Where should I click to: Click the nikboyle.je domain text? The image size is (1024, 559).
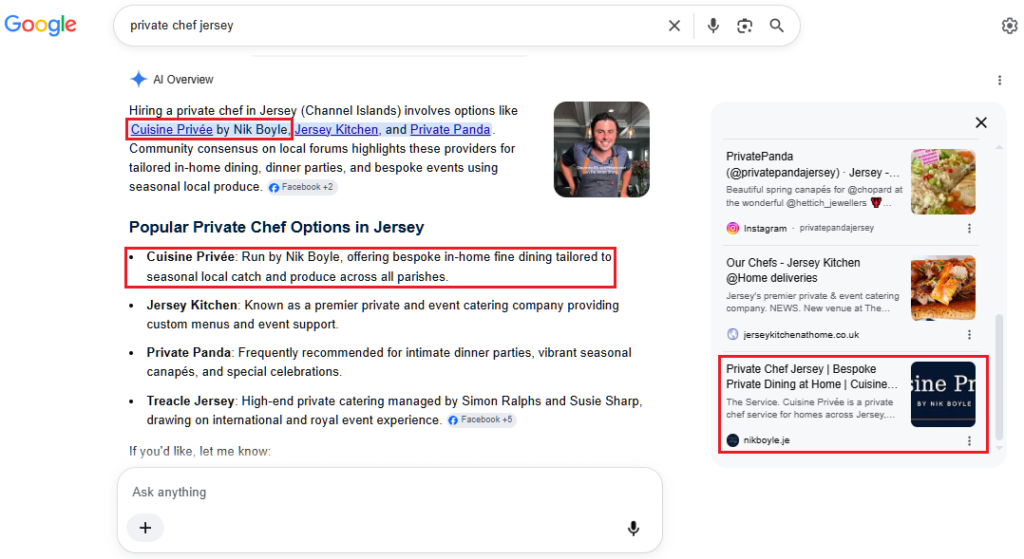[x=766, y=440]
